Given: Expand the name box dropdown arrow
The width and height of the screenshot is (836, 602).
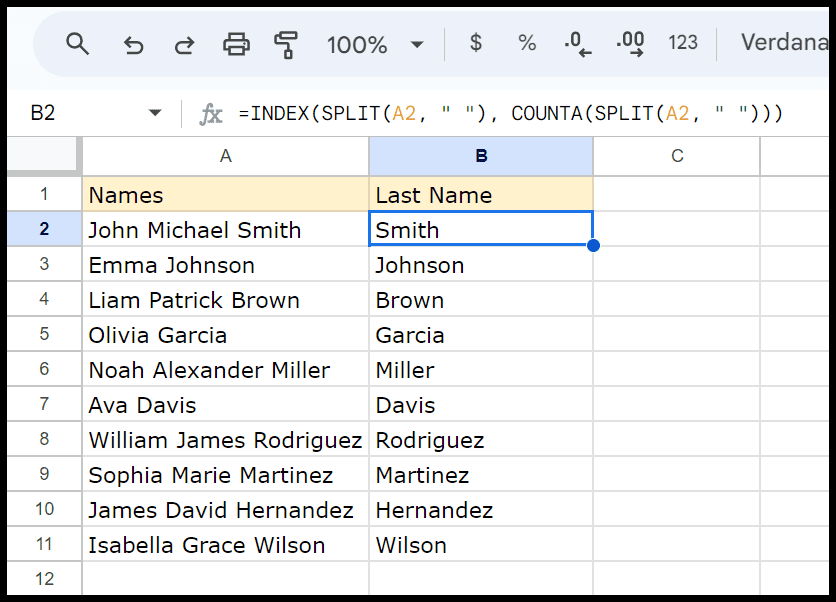Looking at the screenshot, I should tap(155, 113).
